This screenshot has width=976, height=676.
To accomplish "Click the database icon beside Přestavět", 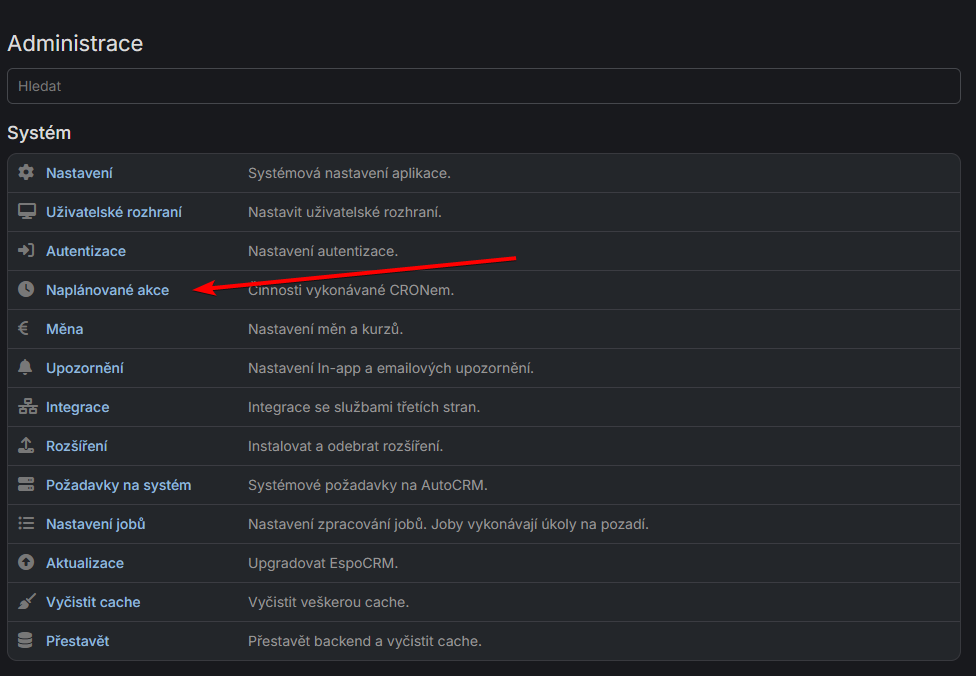I will (x=26, y=641).
